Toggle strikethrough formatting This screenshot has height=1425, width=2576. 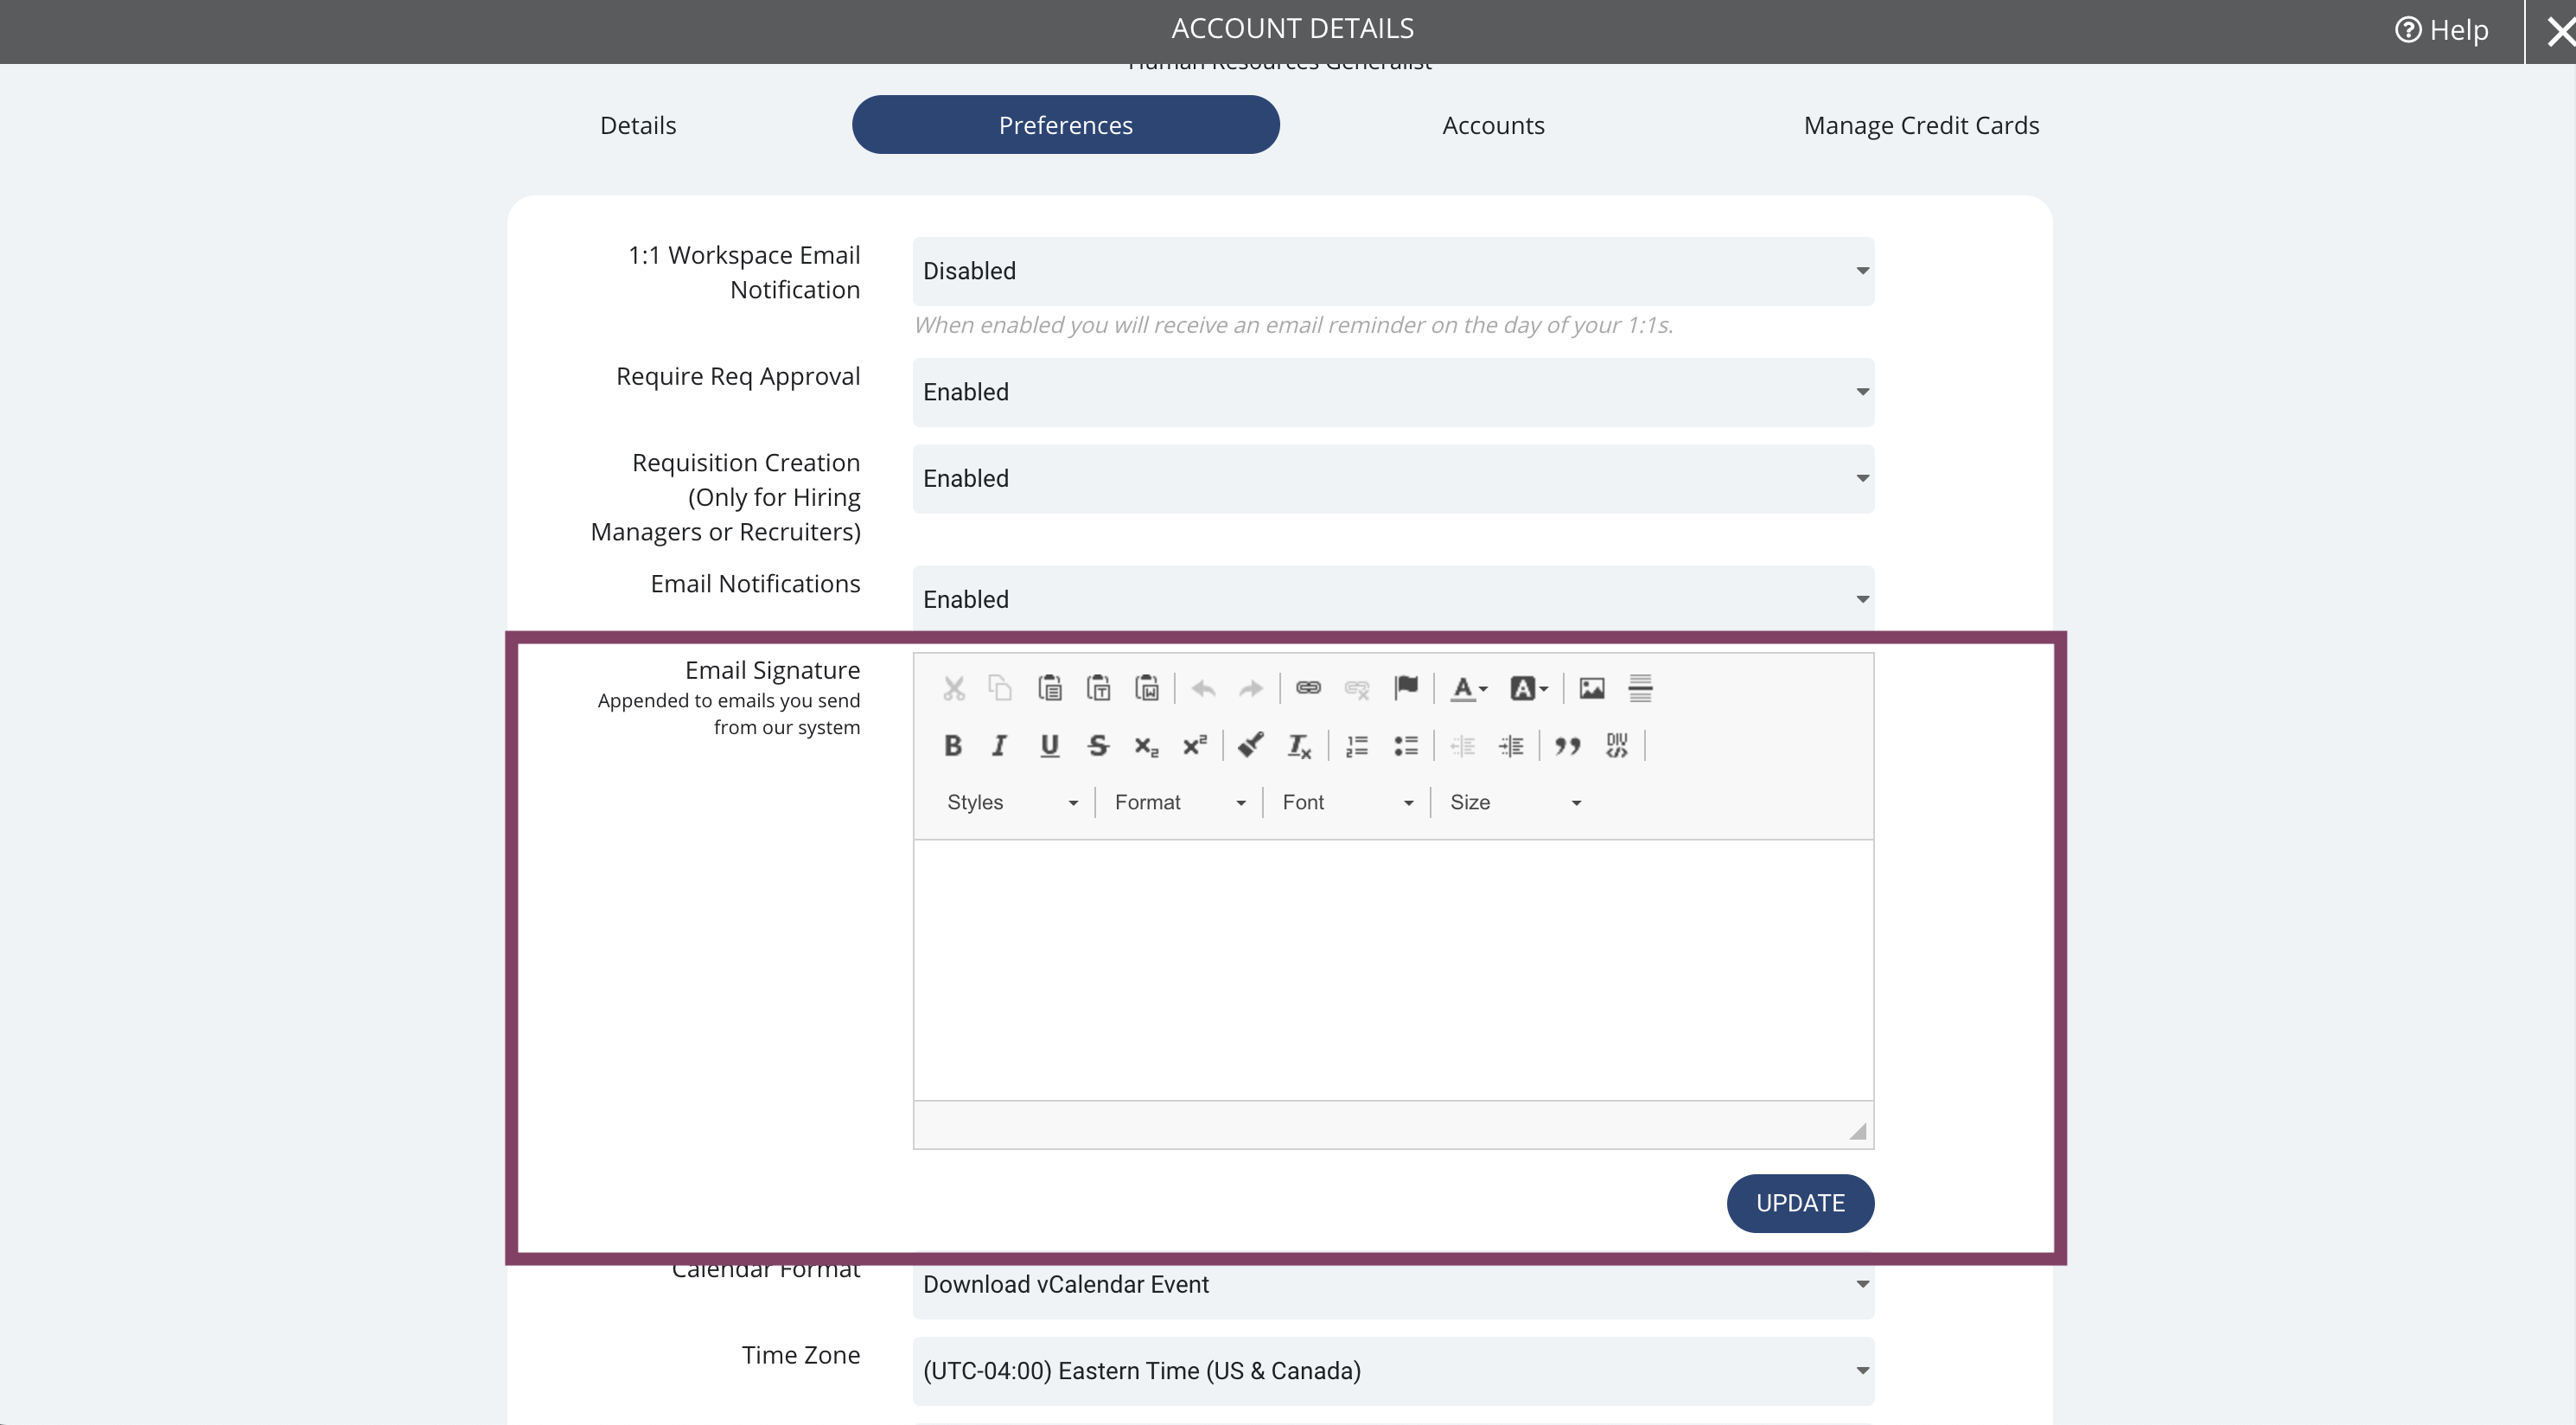point(1098,745)
